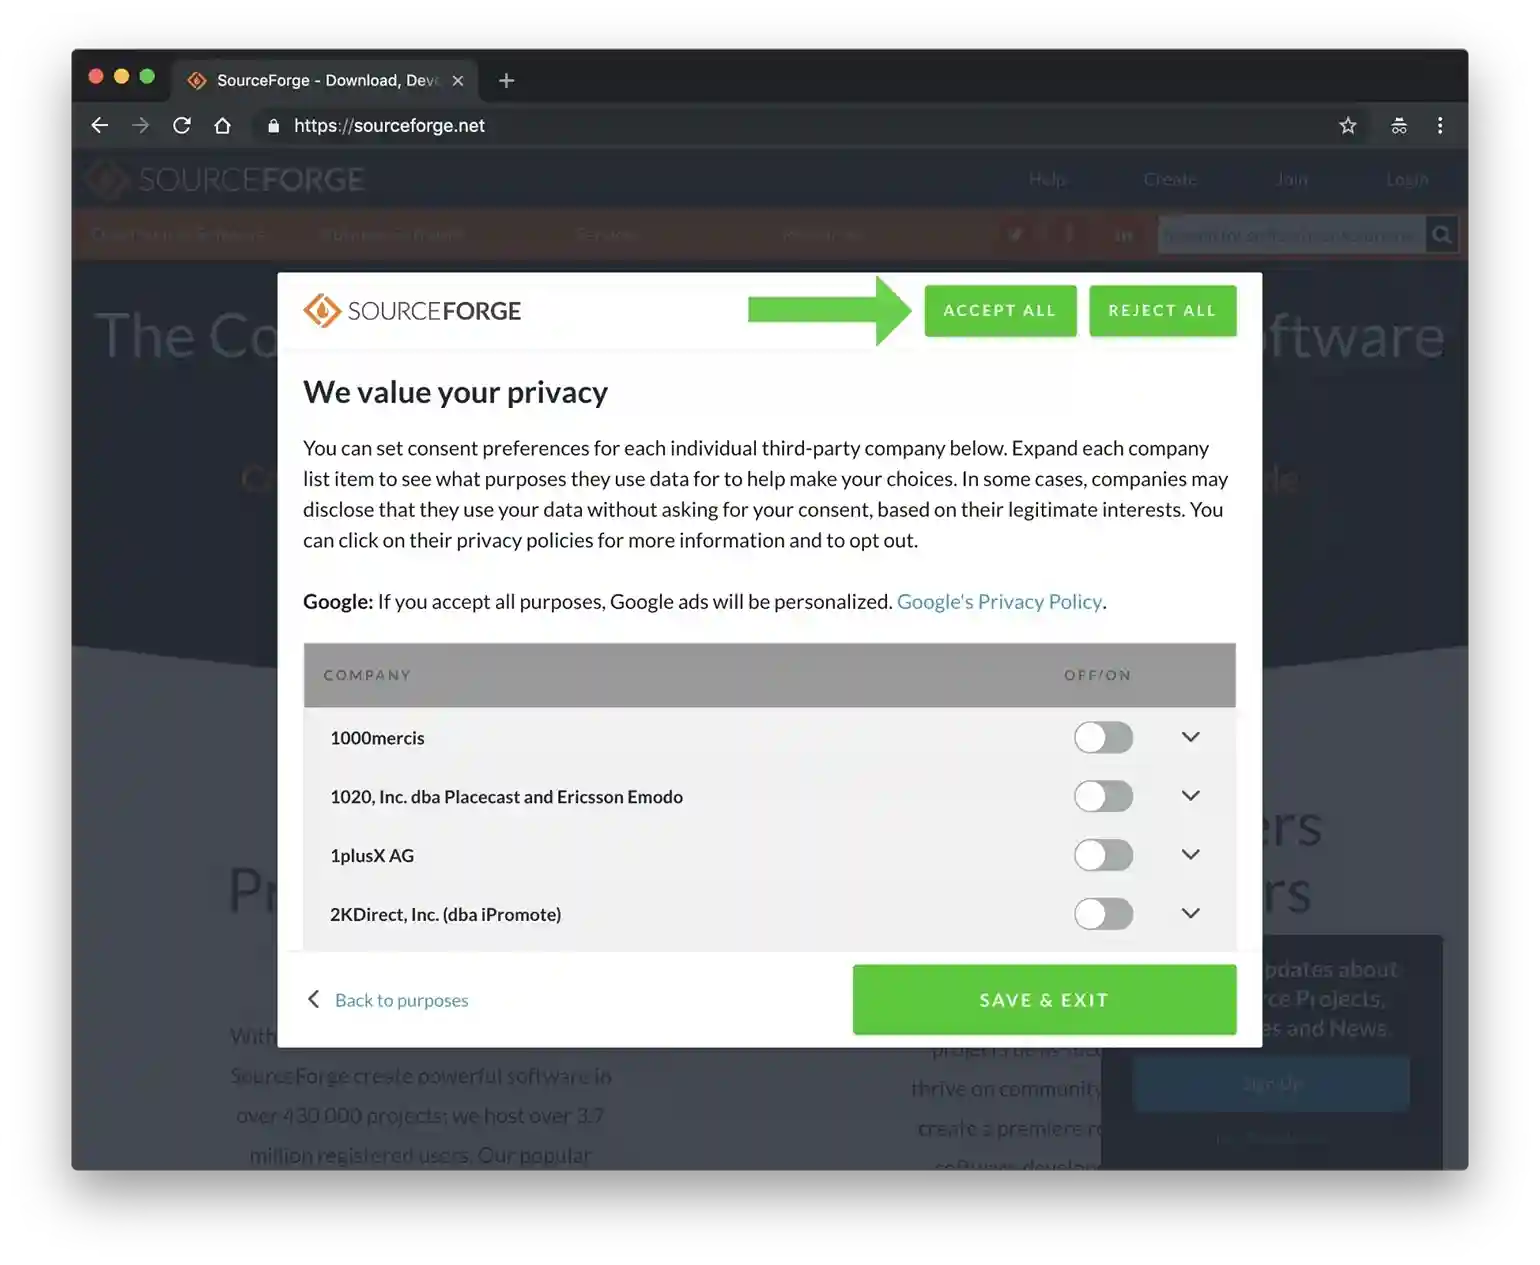Viewport: 1540px width, 1265px height.
Task: Bookmark page with the star icon
Action: coord(1348,125)
